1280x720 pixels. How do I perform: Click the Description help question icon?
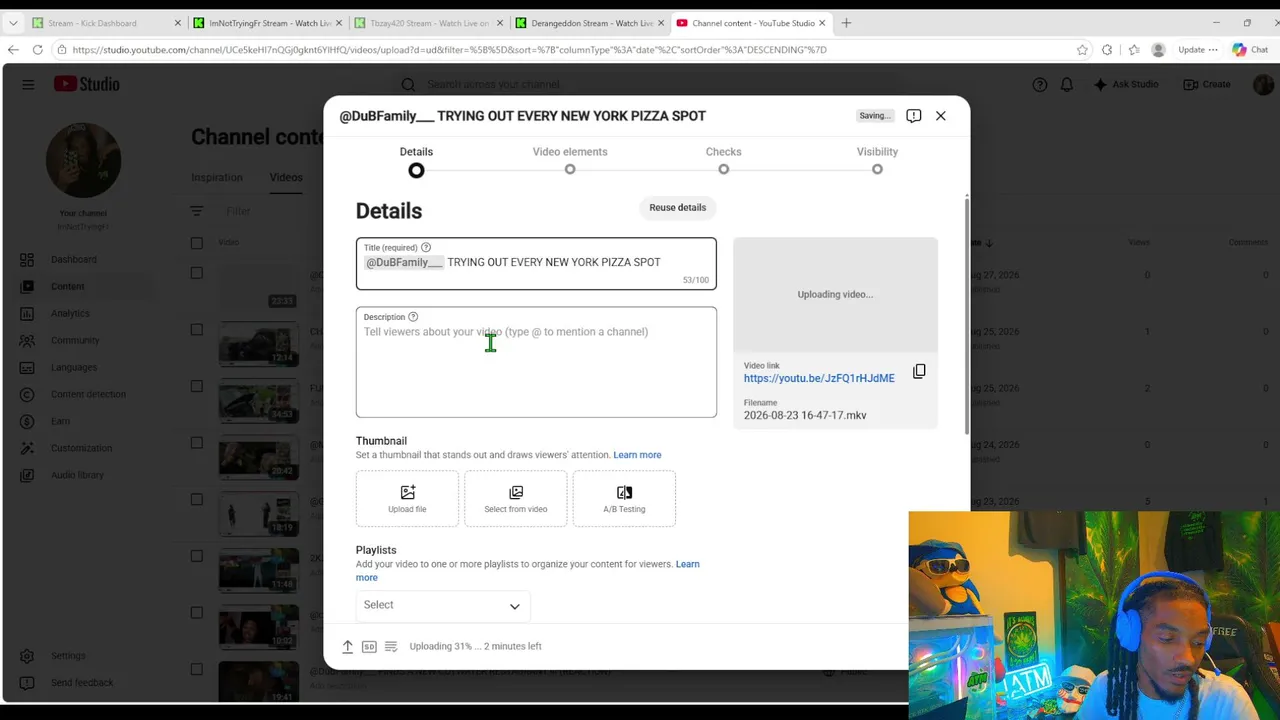[413, 317]
